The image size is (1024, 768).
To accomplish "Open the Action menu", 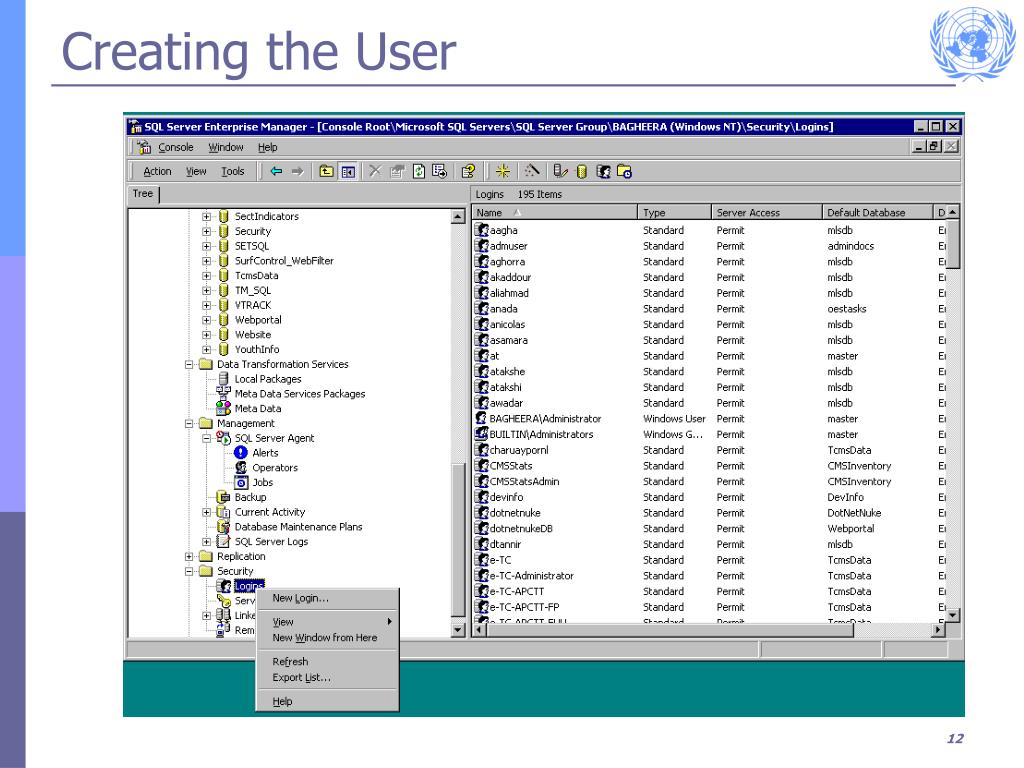I will tap(157, 171).
